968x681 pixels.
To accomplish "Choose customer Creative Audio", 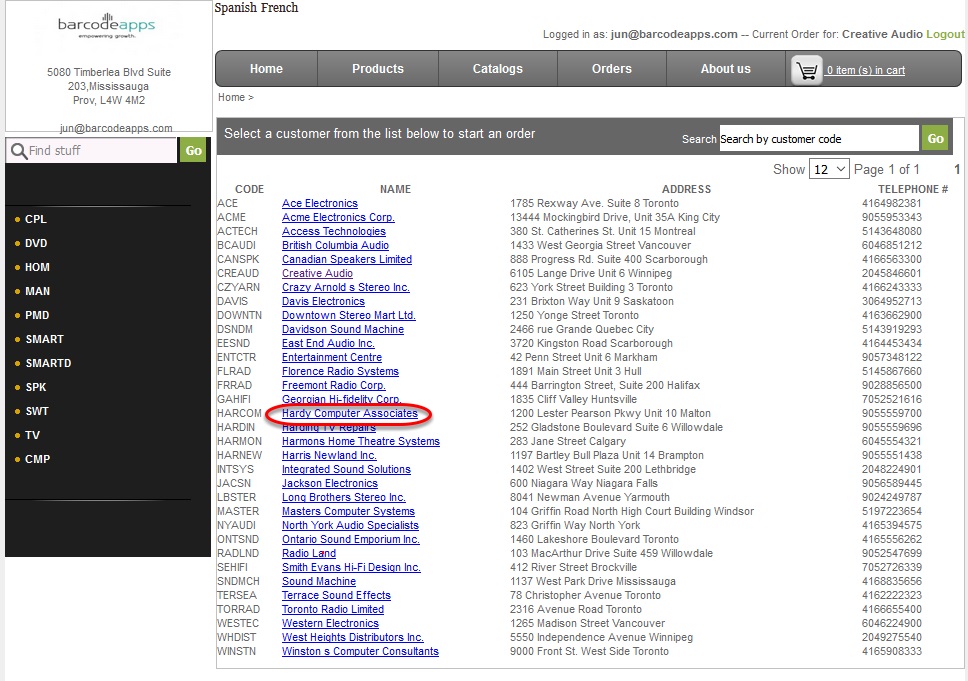I will tap(317, 274).
